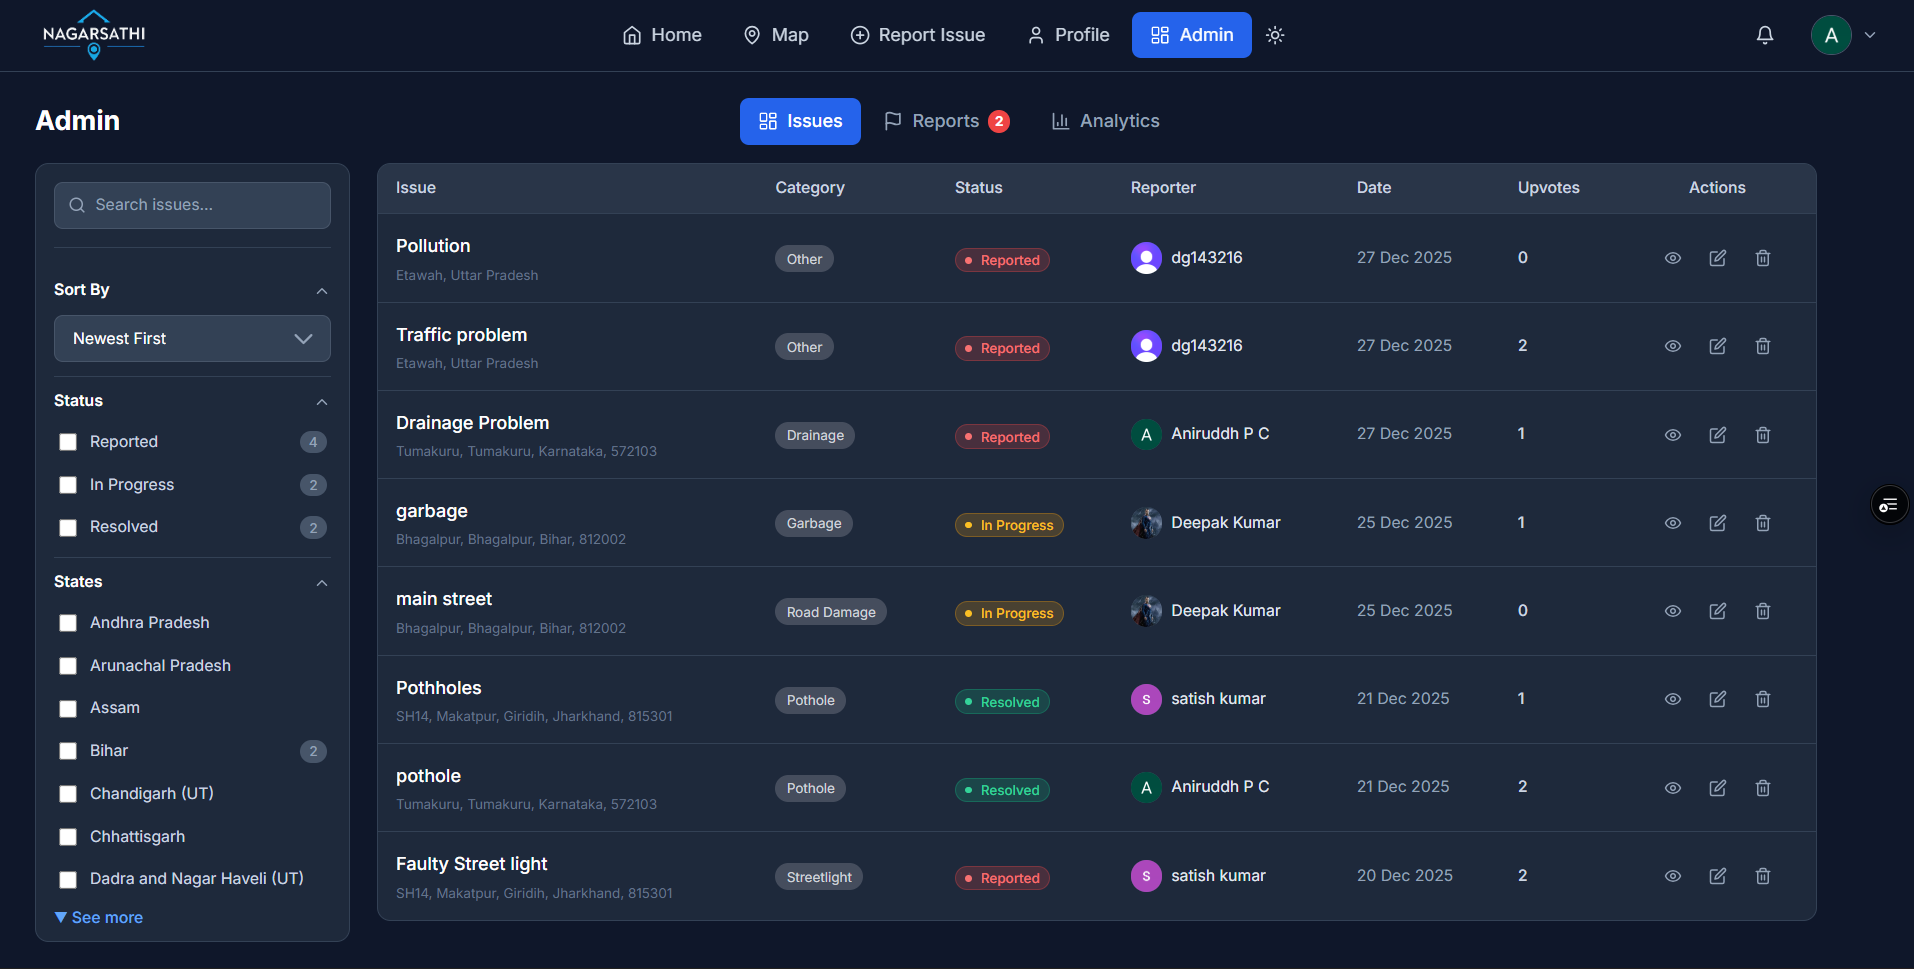The image size is (1914, 969).
Task: Edit the Traffic problem issue
Action: [1718, 346]
